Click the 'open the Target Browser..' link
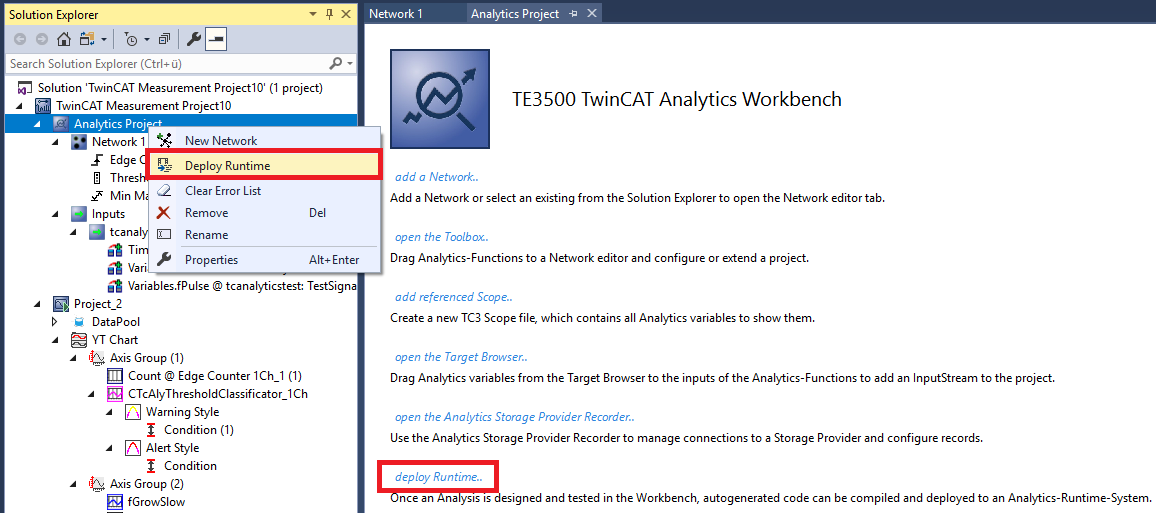 coord(462,357)
